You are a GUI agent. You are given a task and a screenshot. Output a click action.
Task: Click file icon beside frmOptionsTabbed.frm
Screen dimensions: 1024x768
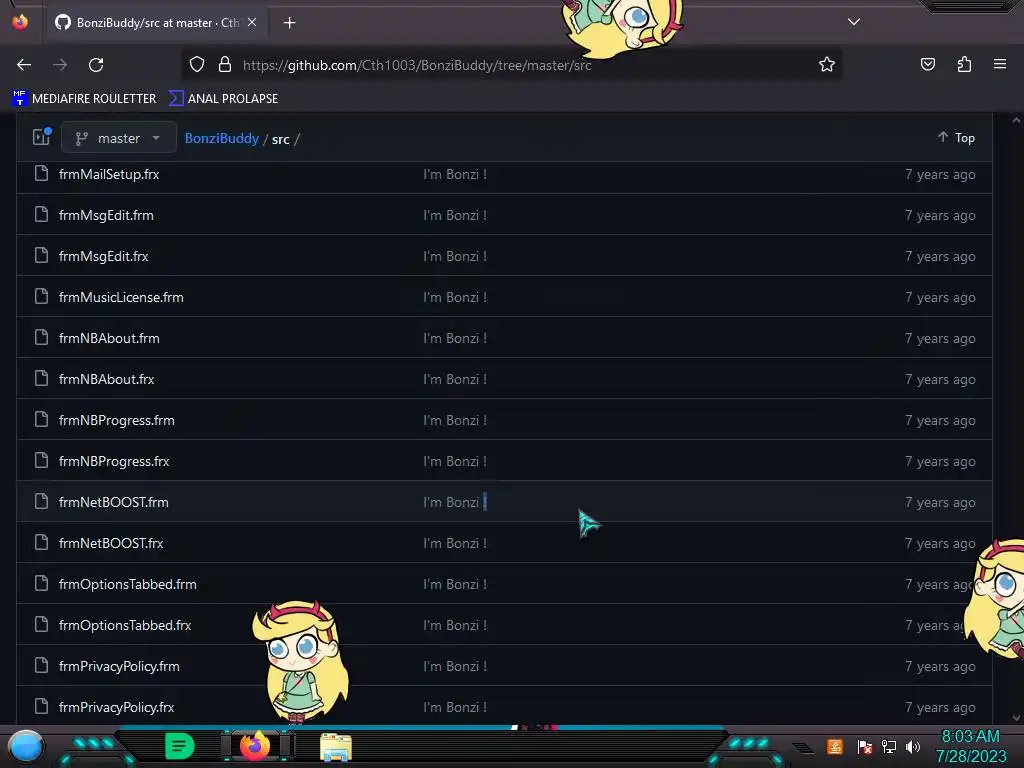41,583
